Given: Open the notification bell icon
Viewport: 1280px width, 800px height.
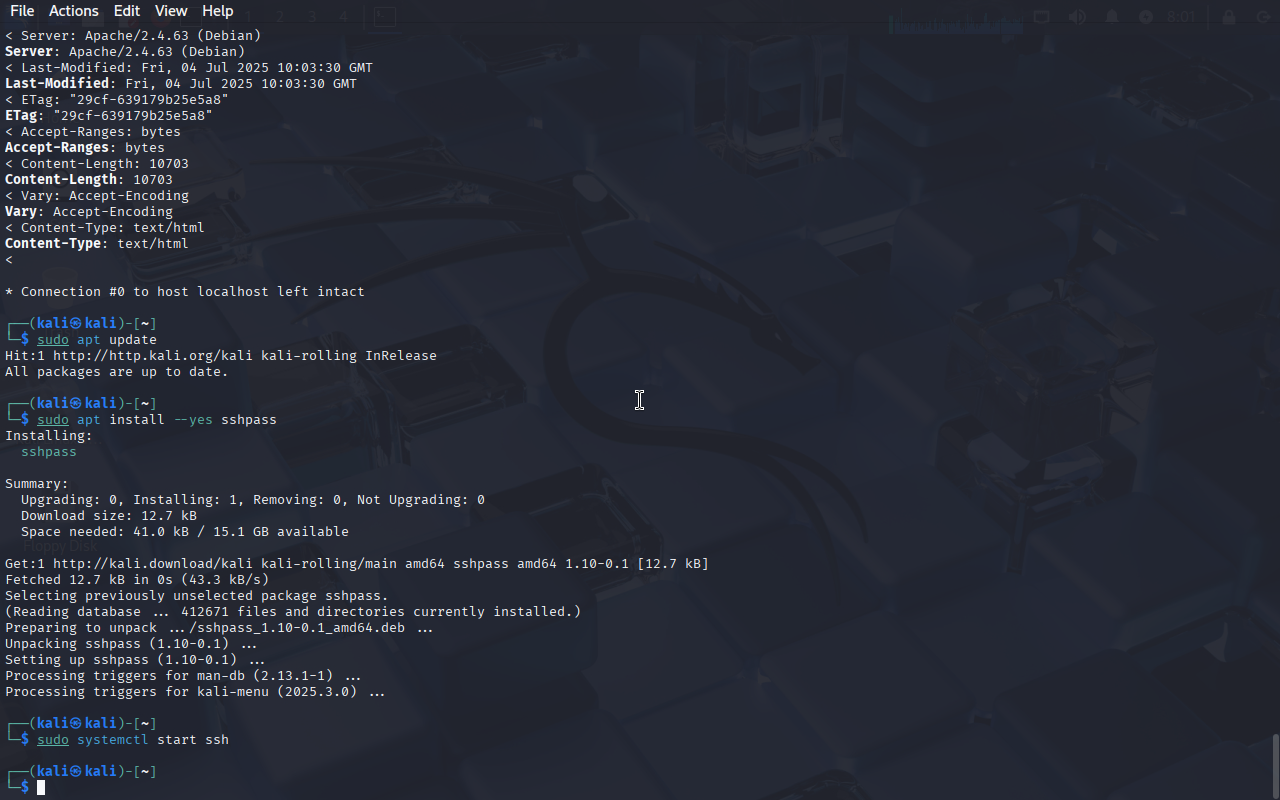Looking at the screenshot, I should pos(1112,17).
